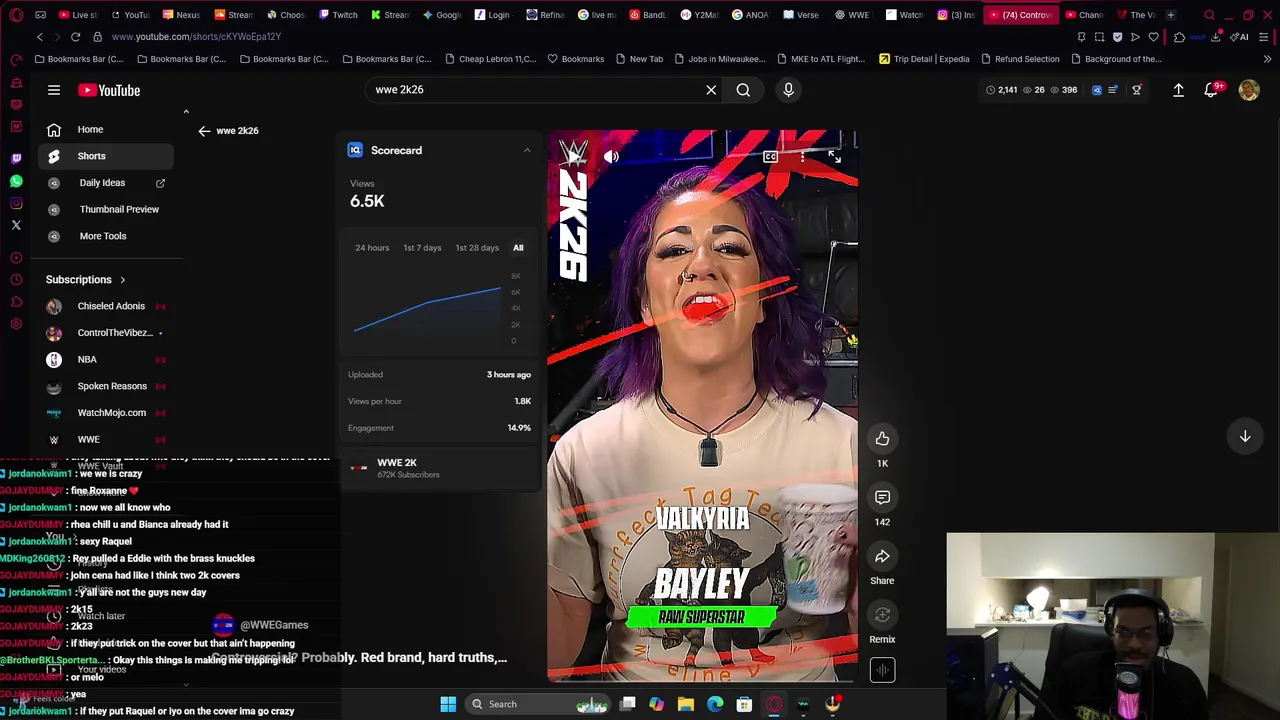The height and width of the screenshot is (720, 1280).
Task: Reload the page with the browser refresh icon
Action: (75, 37)
